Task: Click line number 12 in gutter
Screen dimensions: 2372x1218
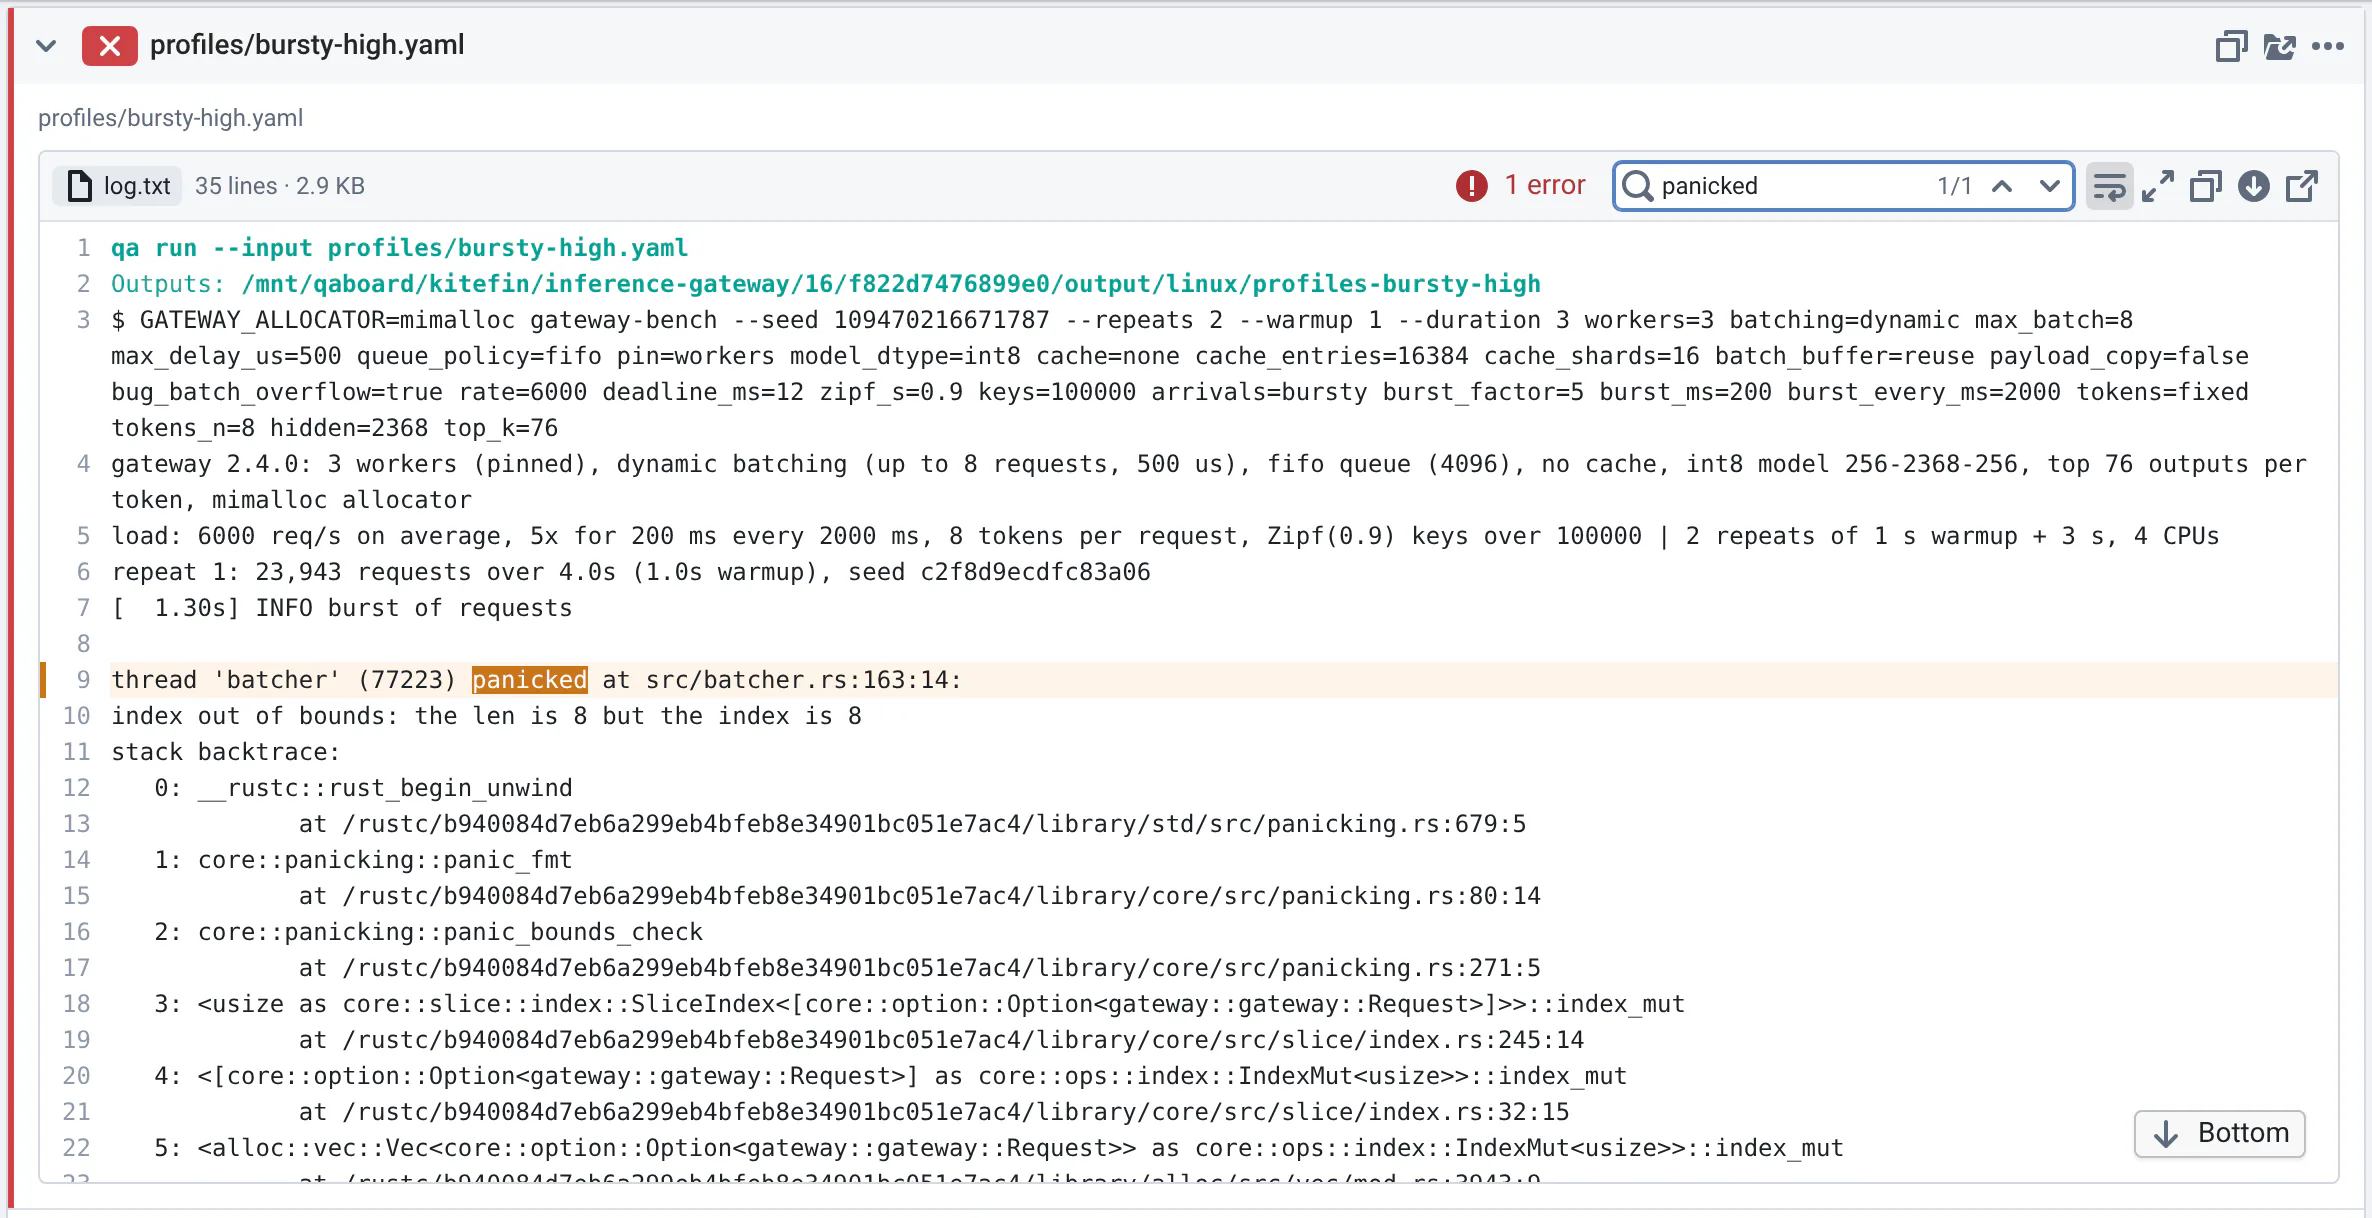Action: point(76,788)
